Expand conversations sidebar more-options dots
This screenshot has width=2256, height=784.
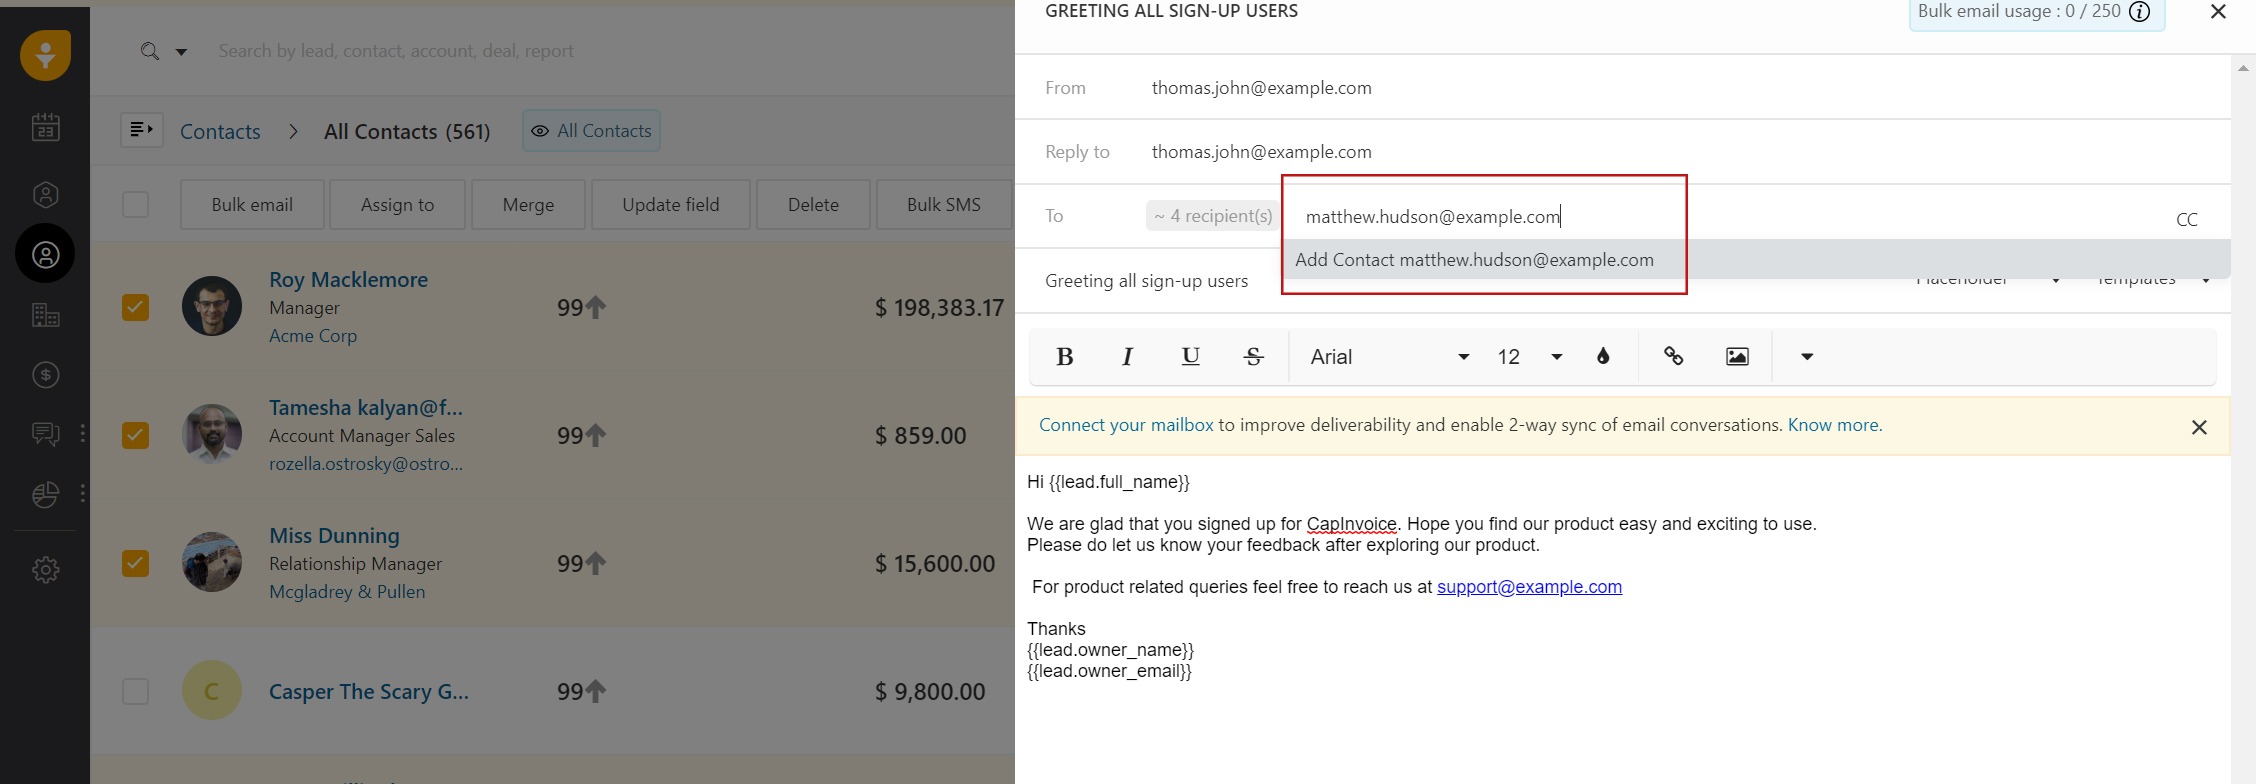[82, 433]
